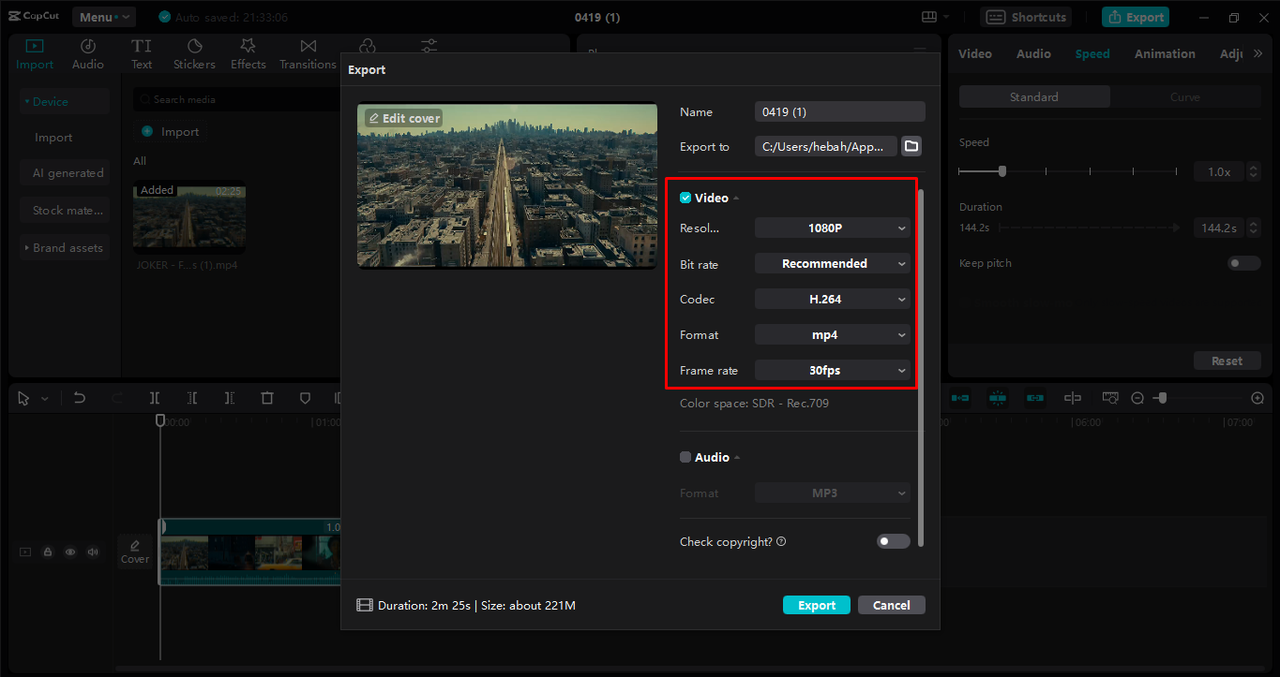Hide video track with eye icon
Viewport: 1280px width, 677px height.
[70, 552]
